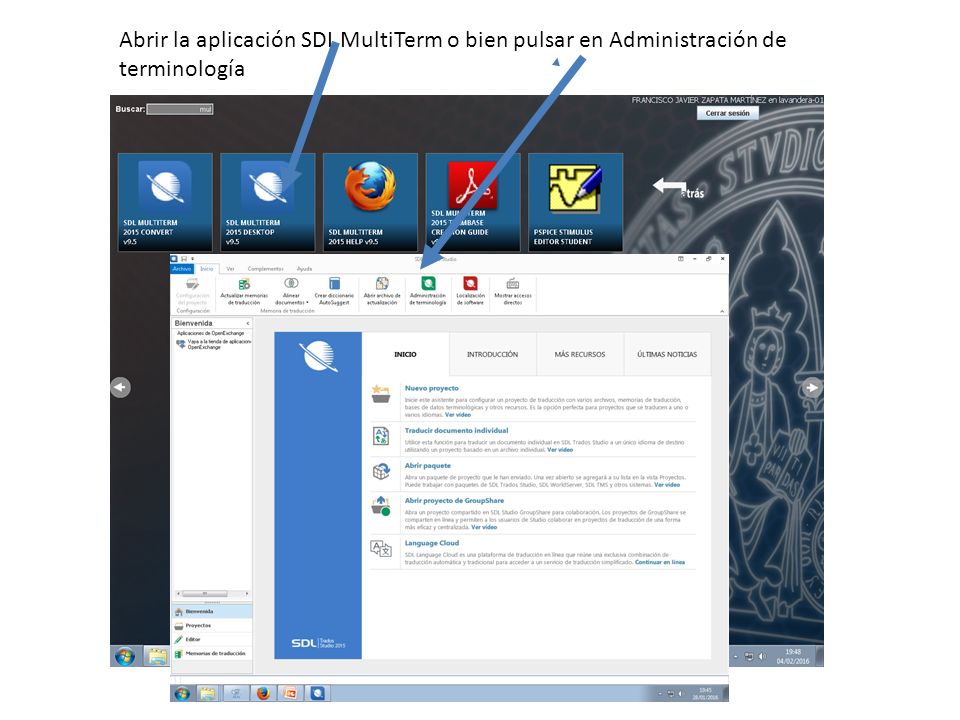
Task: Select the ÚLTIMAS NOTICIAS tab
Action: pyautogui.click(x=667, y=354)
